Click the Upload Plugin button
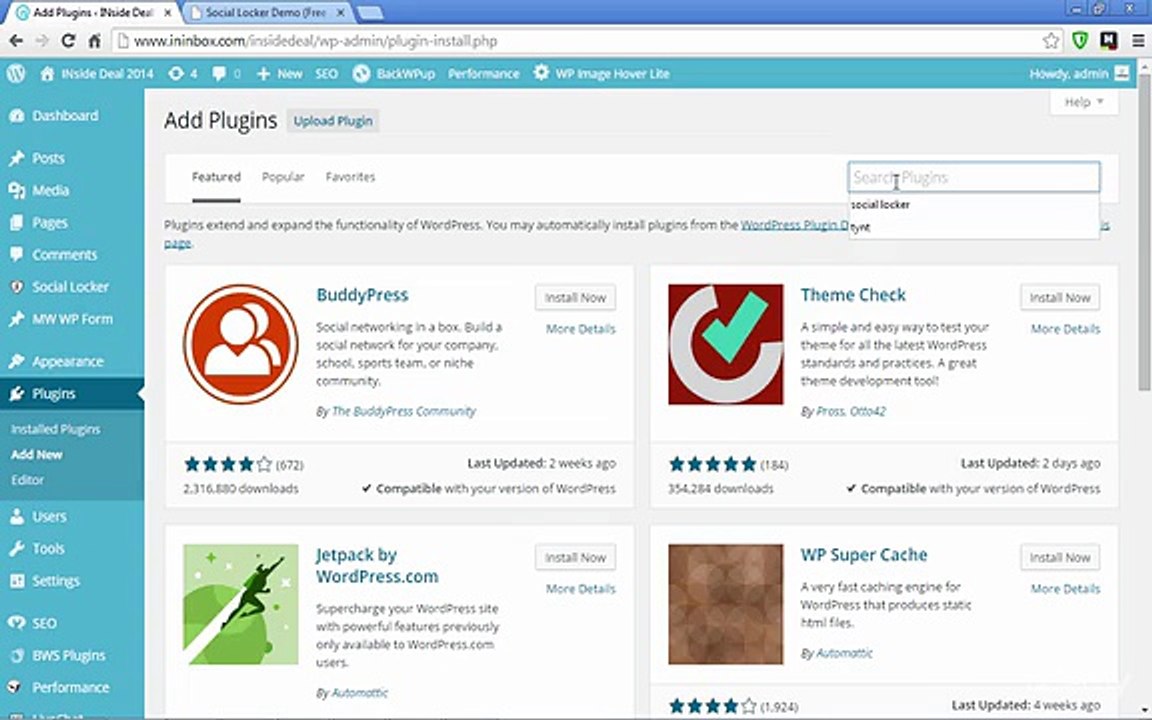 [x=333, y=120]
